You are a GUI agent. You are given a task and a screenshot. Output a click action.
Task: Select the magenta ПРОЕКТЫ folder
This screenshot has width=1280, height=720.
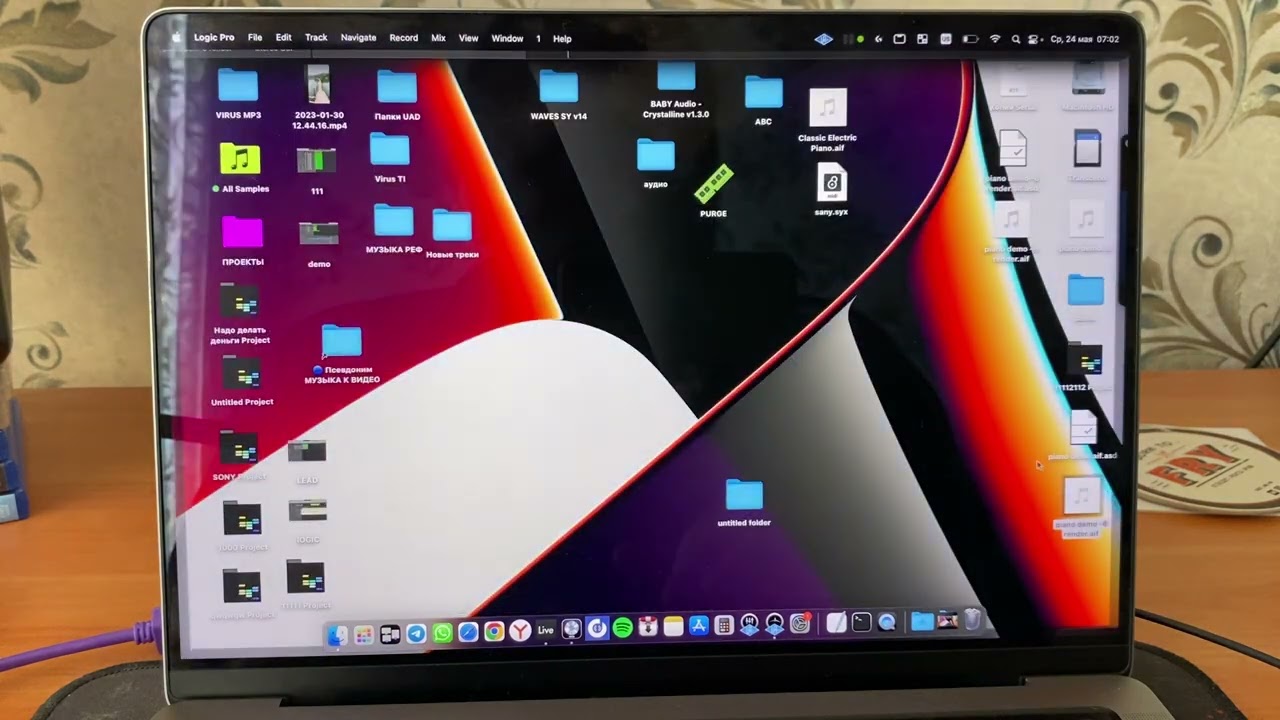pos(242,241)
